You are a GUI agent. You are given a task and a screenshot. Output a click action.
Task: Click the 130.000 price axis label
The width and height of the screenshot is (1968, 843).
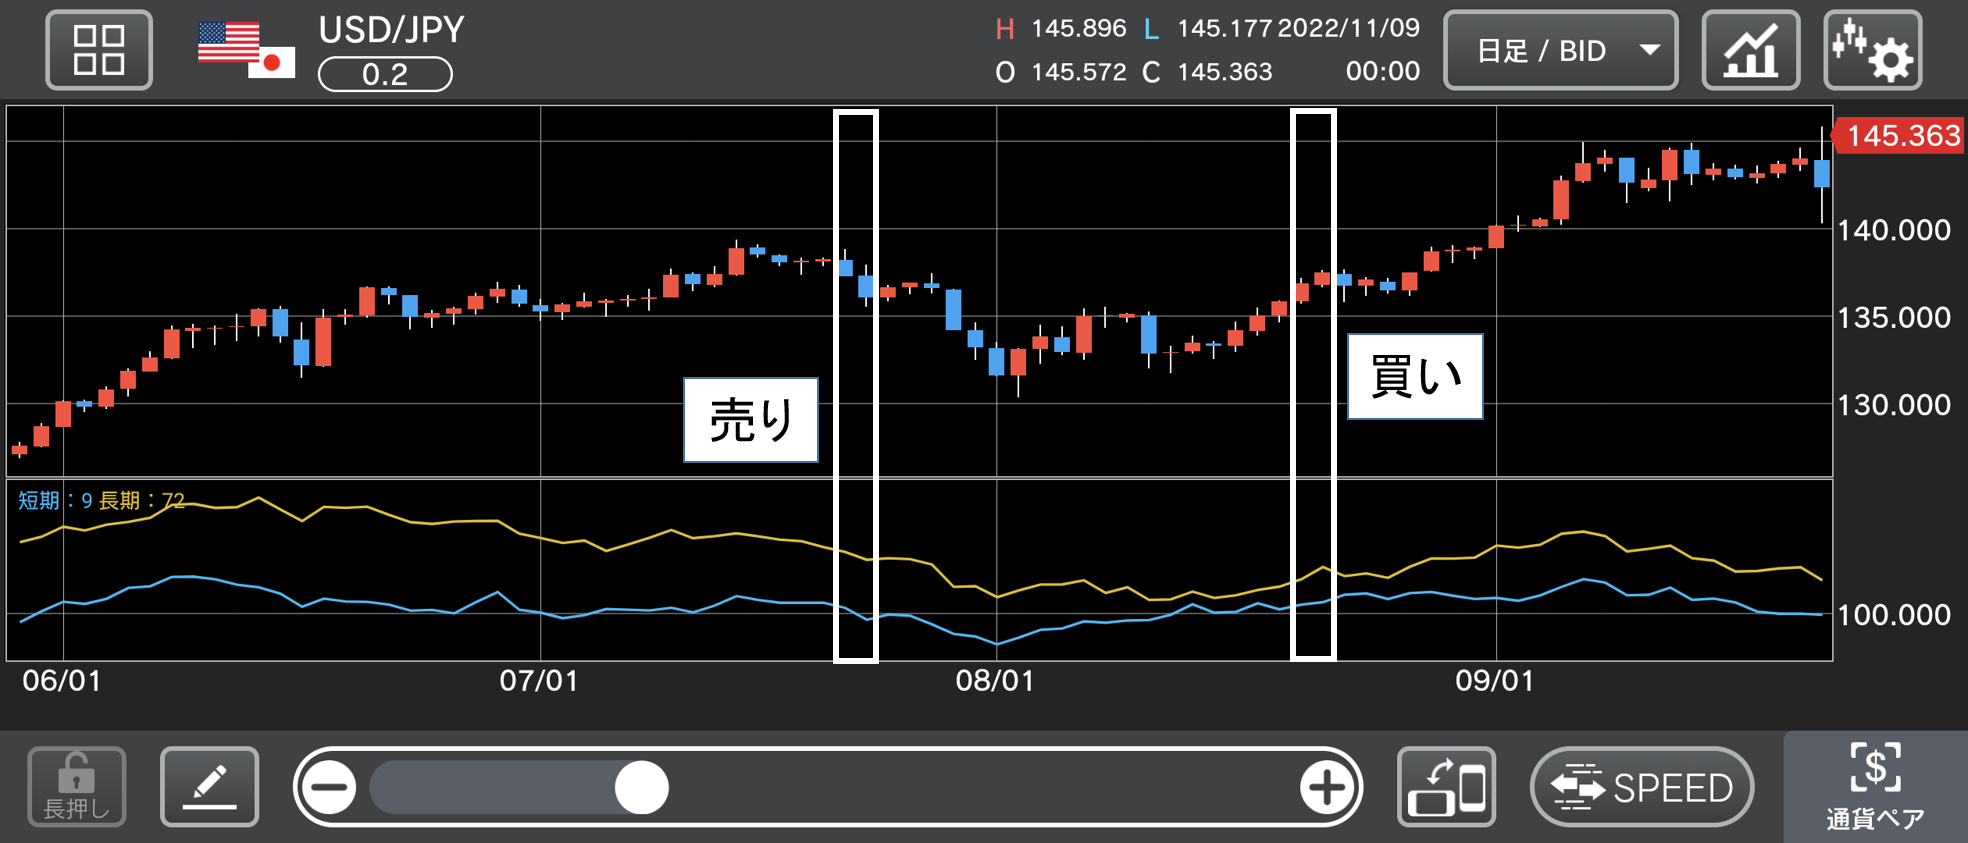1894,404
